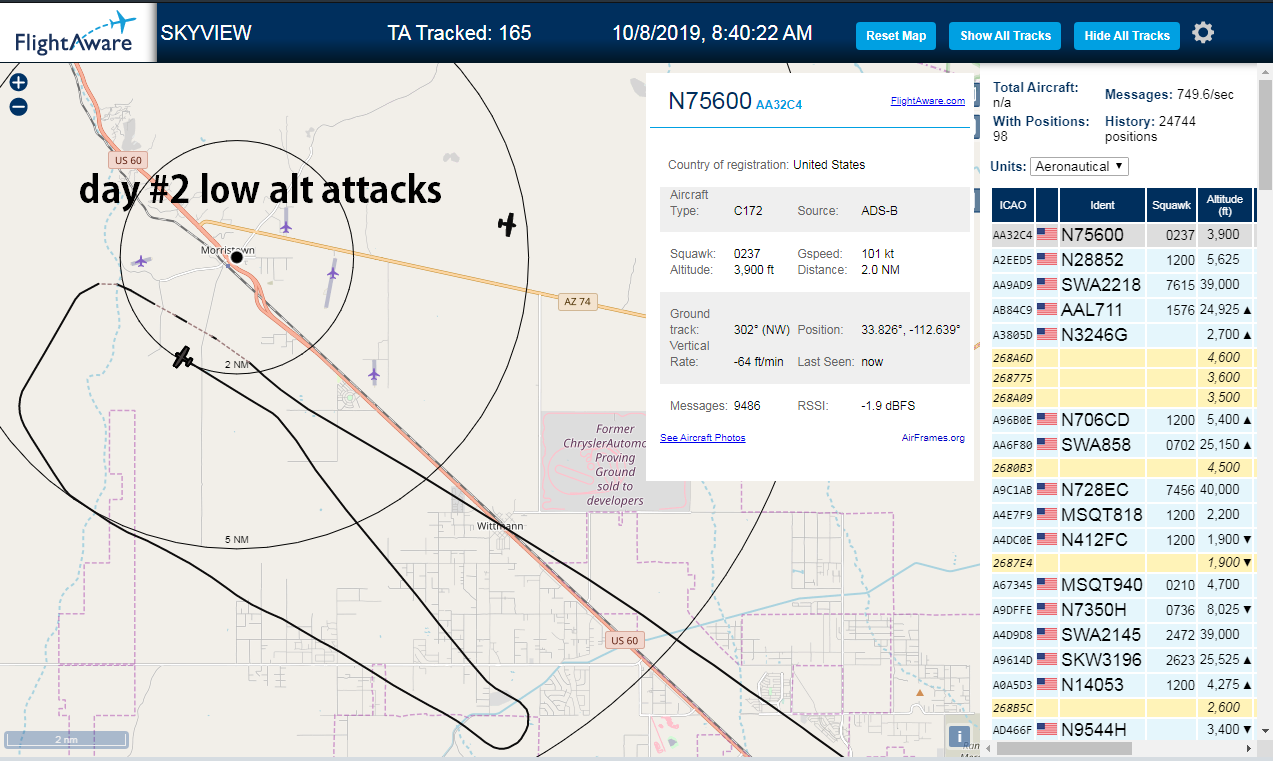Sort the table by Altitude (ft) column
This screenshot has height=761, width=1273.
click(1225, 205)
